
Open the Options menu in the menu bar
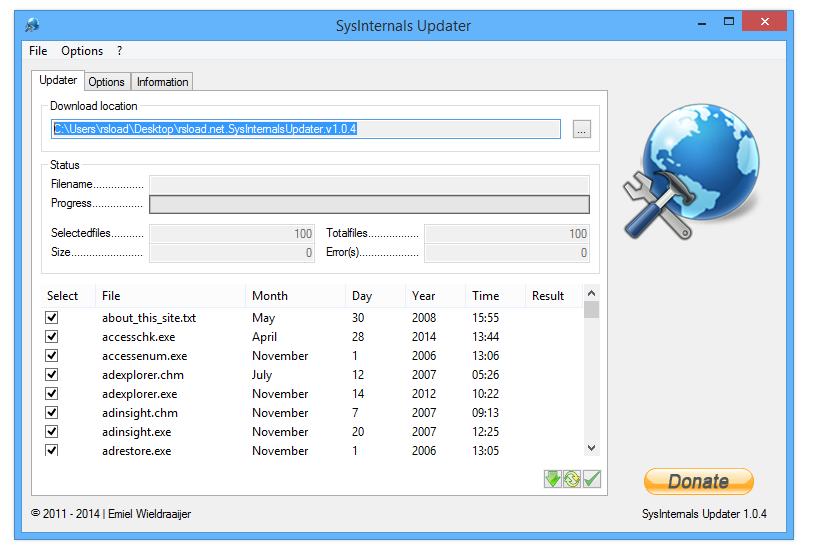click(x=82, y=51)
